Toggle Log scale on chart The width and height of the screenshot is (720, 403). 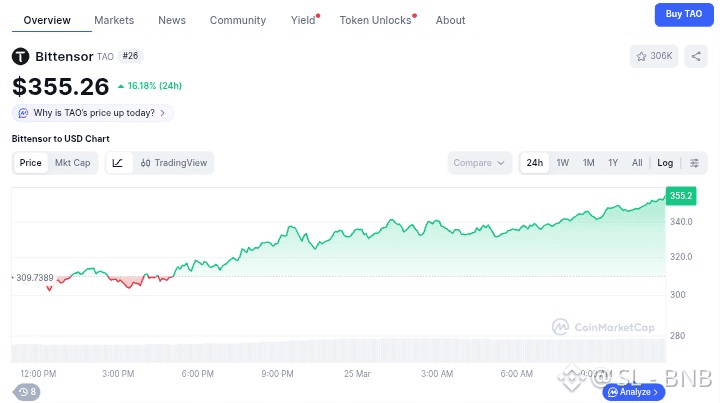tap(665, 163)
